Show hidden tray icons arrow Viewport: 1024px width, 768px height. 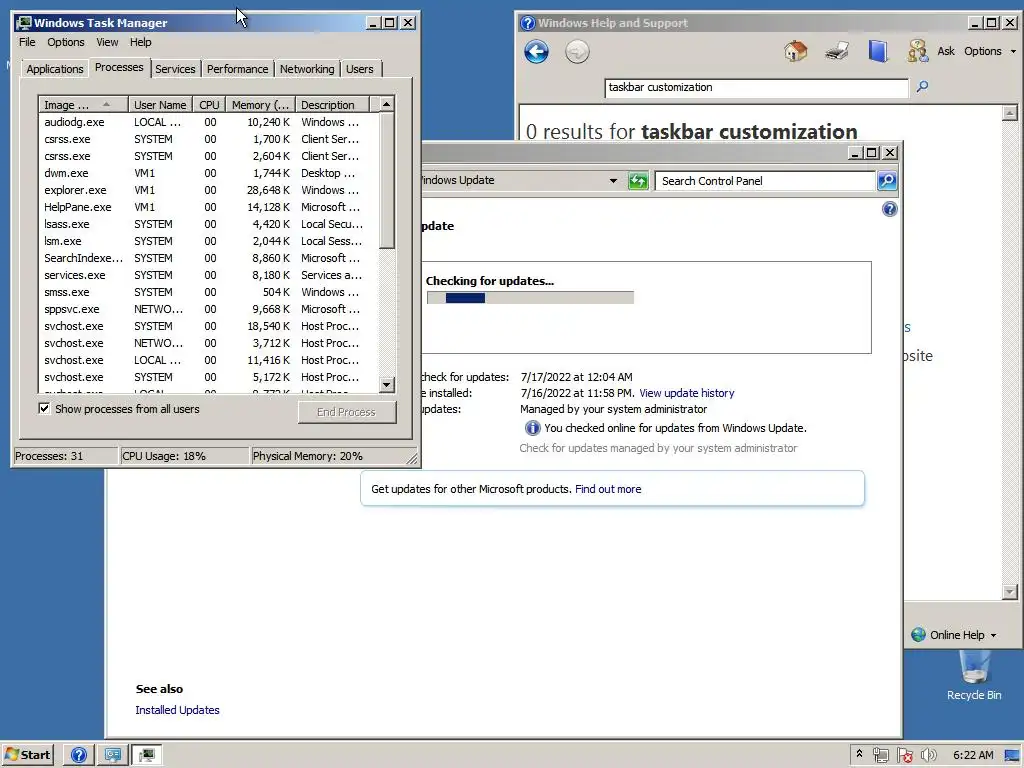(x=859, y=754)
